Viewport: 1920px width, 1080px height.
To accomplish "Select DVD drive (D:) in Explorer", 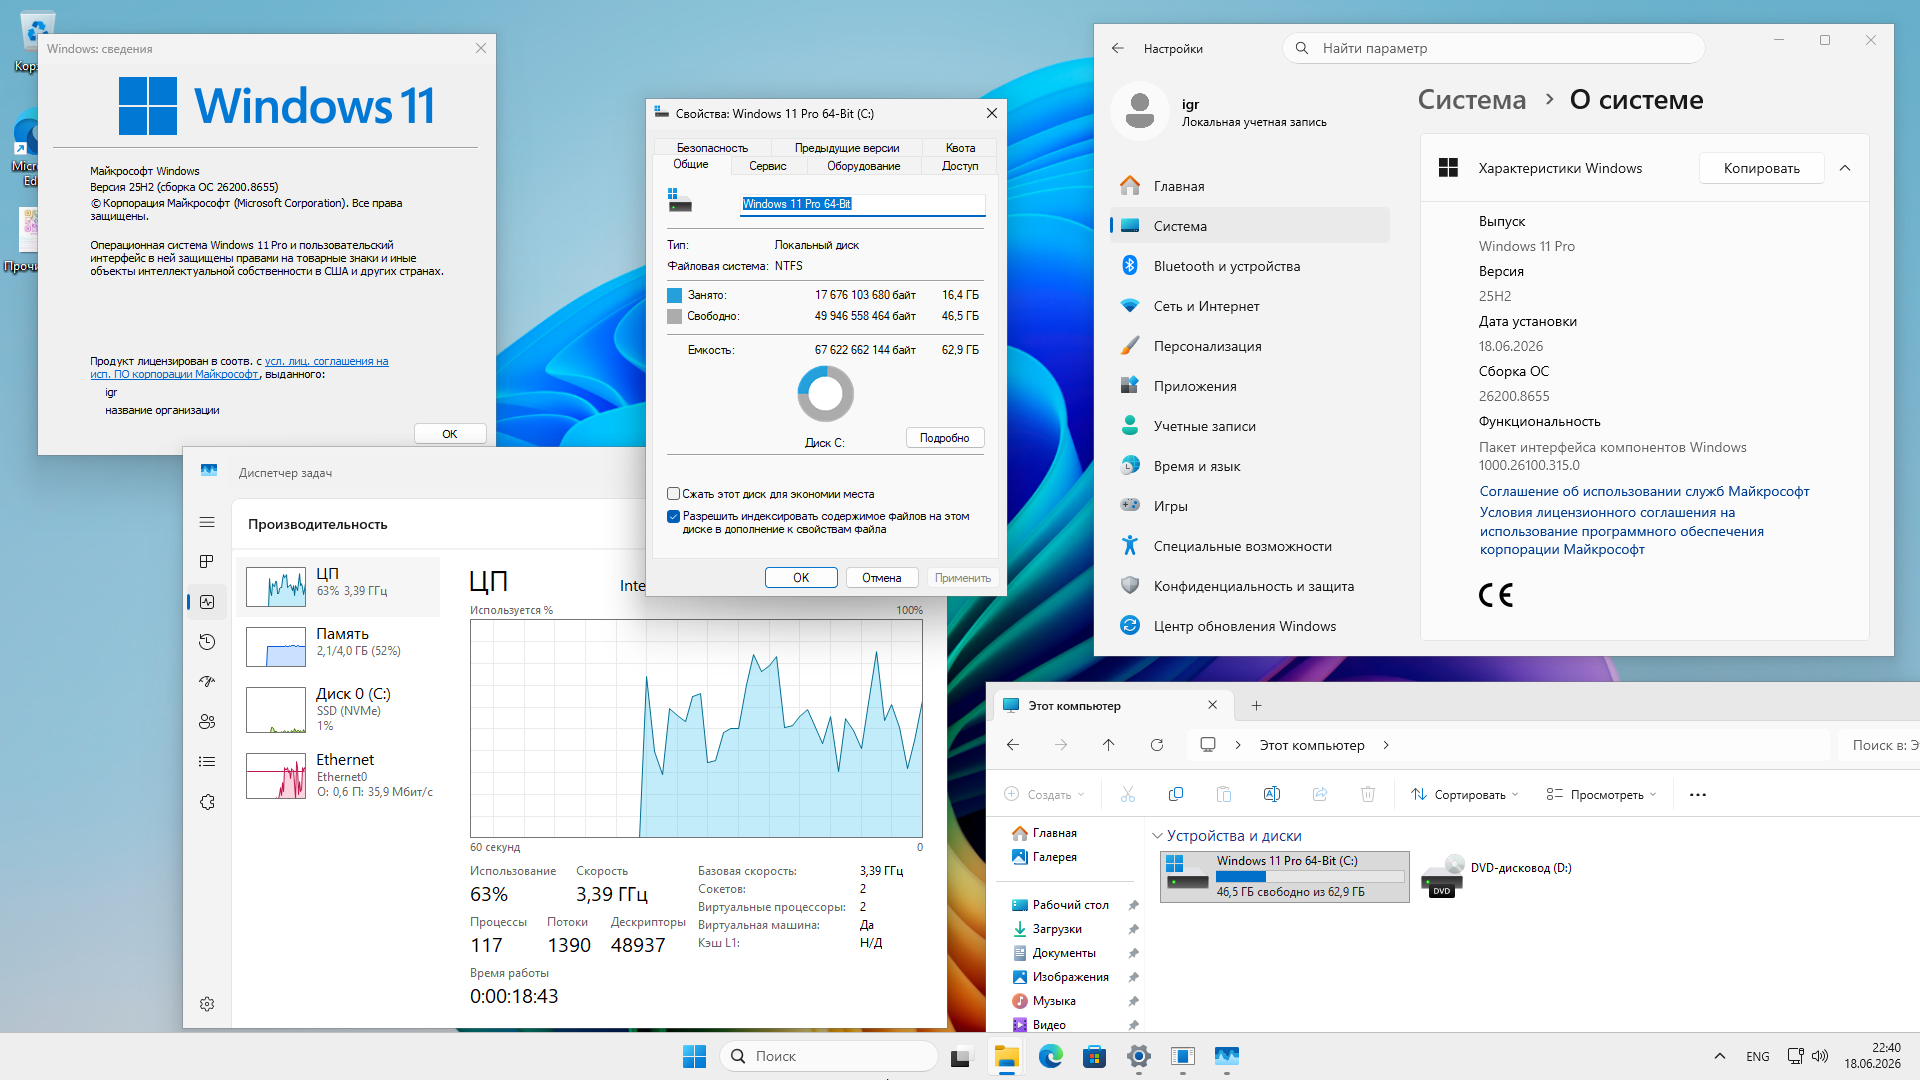I will (x=1496, y=876).
